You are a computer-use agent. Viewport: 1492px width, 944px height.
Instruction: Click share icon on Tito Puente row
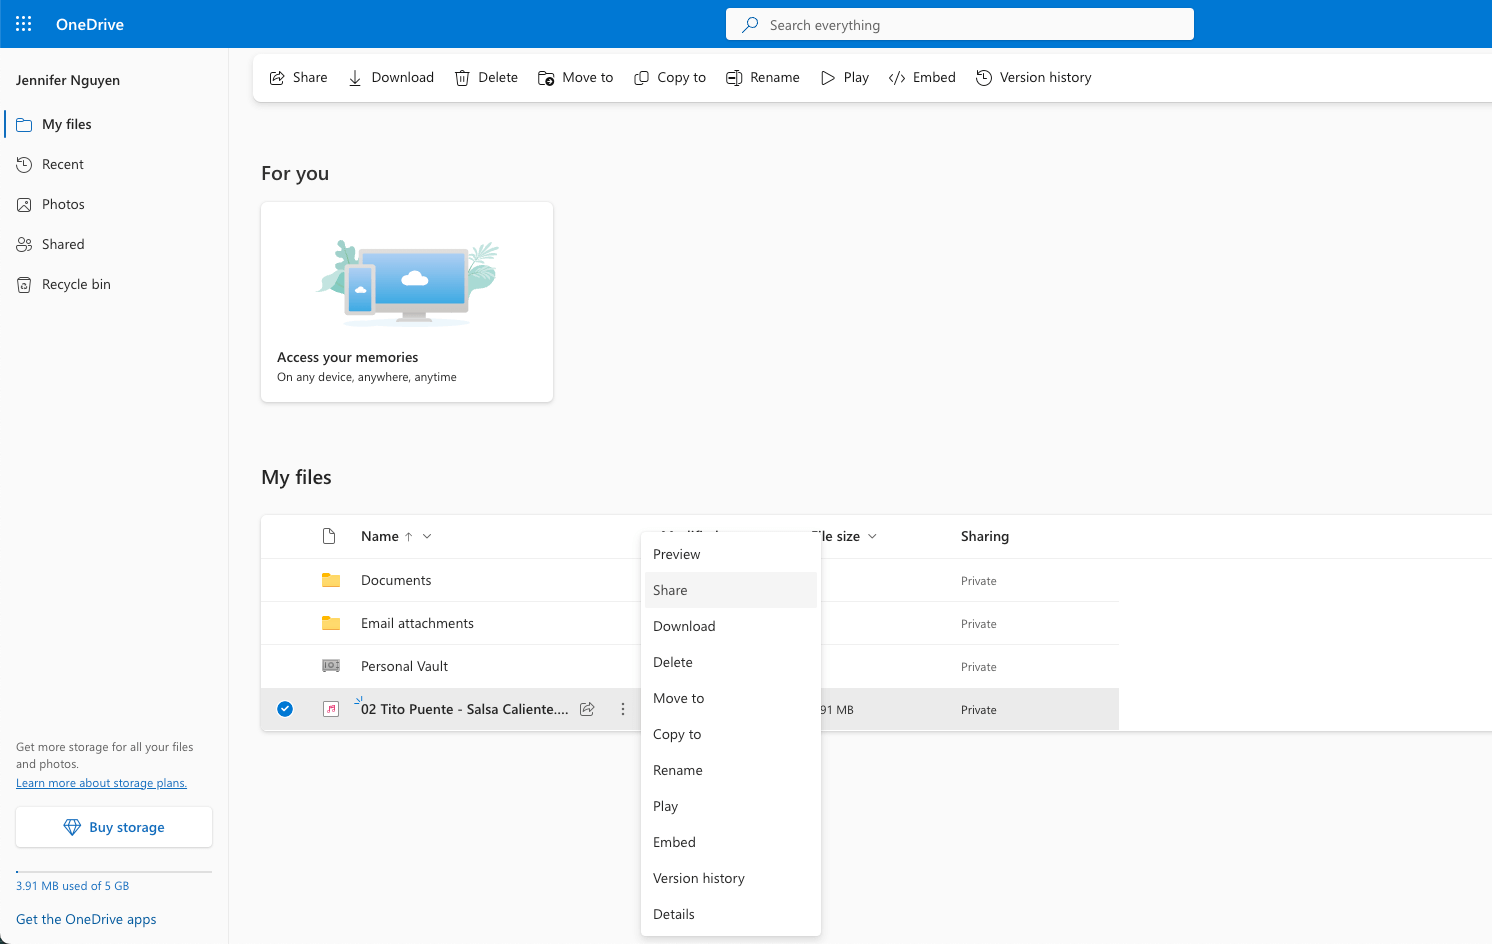click(x=588, y=709)
